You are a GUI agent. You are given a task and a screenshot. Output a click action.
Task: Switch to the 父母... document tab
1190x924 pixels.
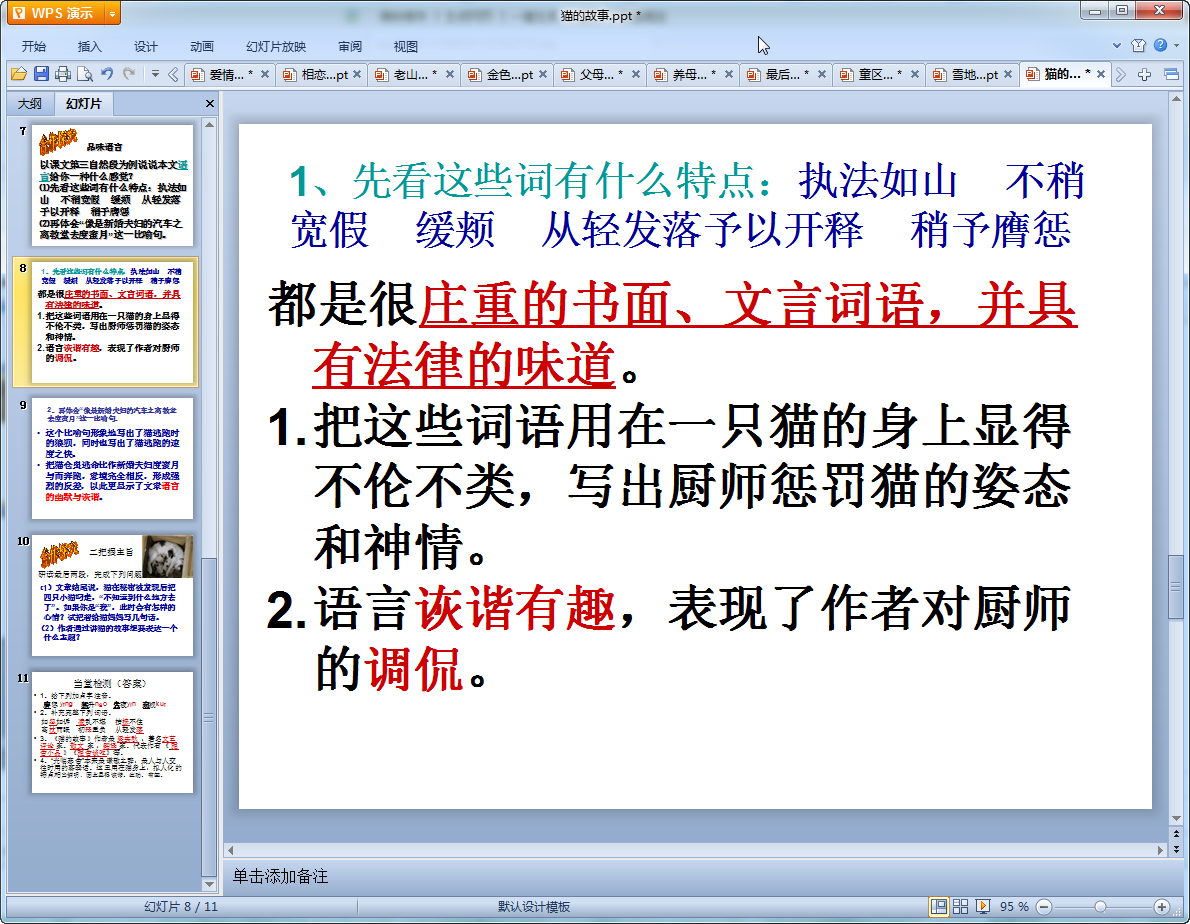[x=599, y=74]
